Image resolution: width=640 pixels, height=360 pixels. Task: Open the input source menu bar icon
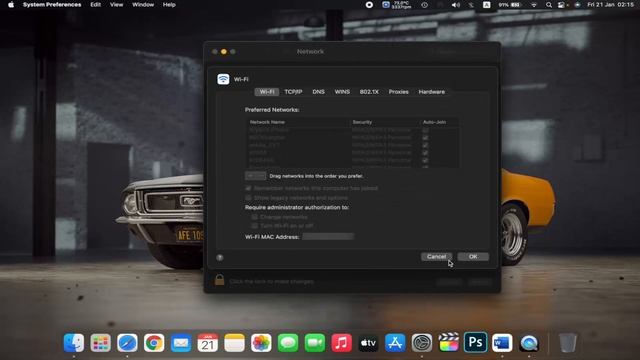[x=487, y=5]
